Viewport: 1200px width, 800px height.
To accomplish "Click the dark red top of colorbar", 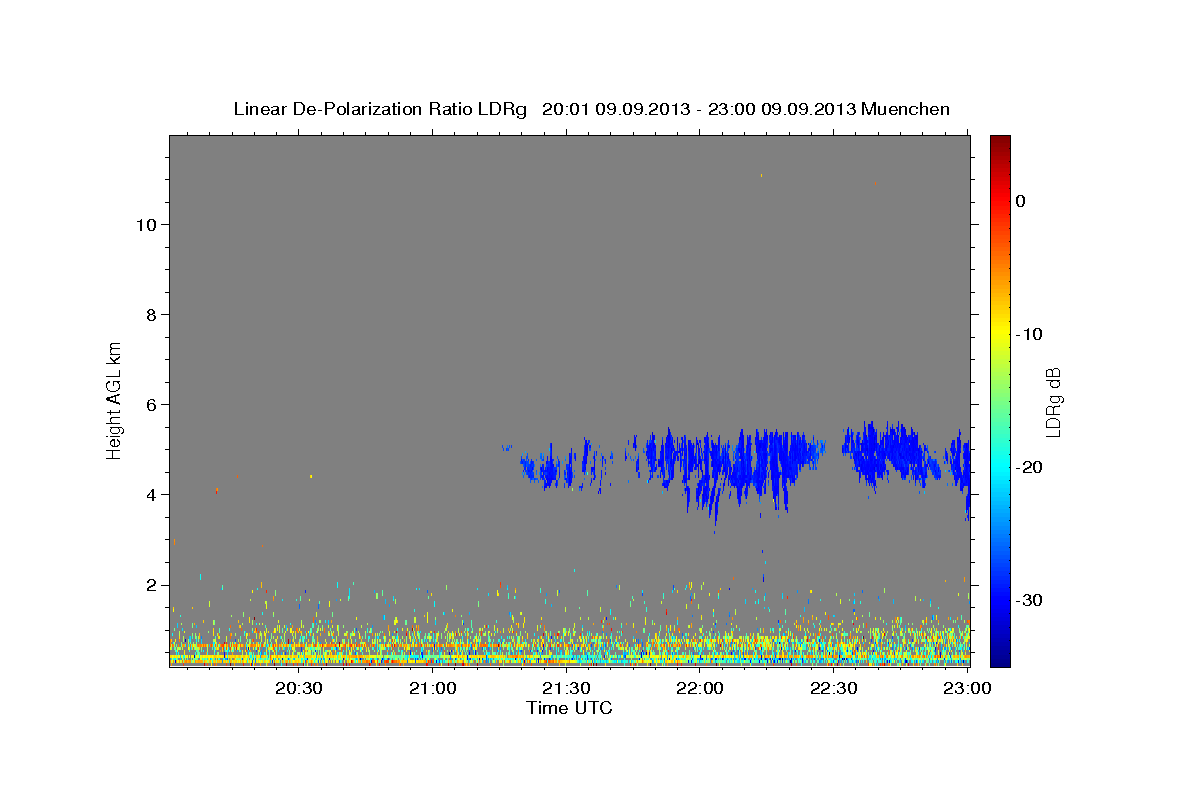I will tap(1000, 143).
